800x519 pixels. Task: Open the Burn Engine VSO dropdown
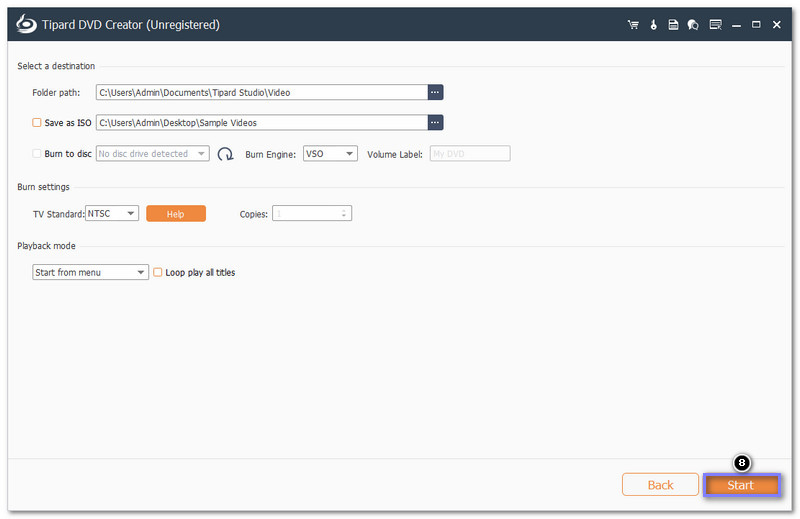[330, 154]
